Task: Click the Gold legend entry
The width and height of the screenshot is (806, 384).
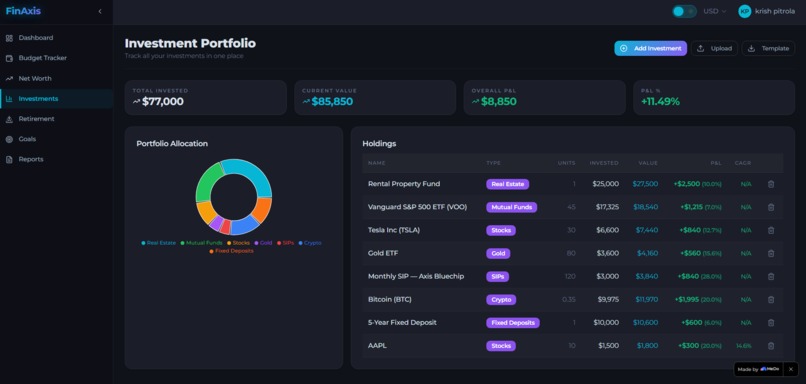Action: click(263, 243)
